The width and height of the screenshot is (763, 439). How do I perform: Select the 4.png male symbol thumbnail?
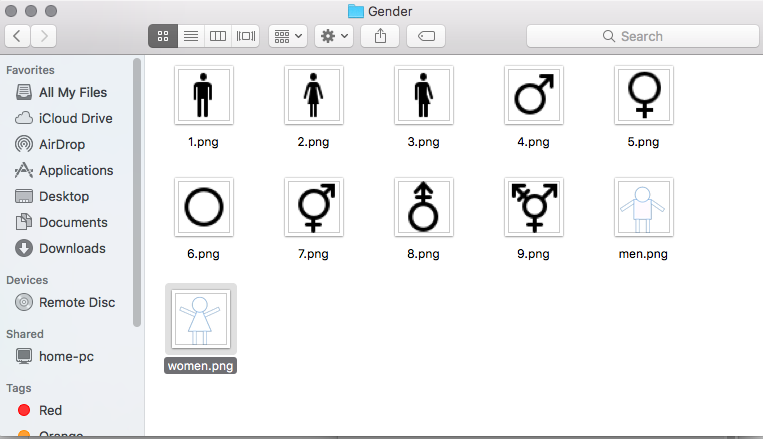534,96
